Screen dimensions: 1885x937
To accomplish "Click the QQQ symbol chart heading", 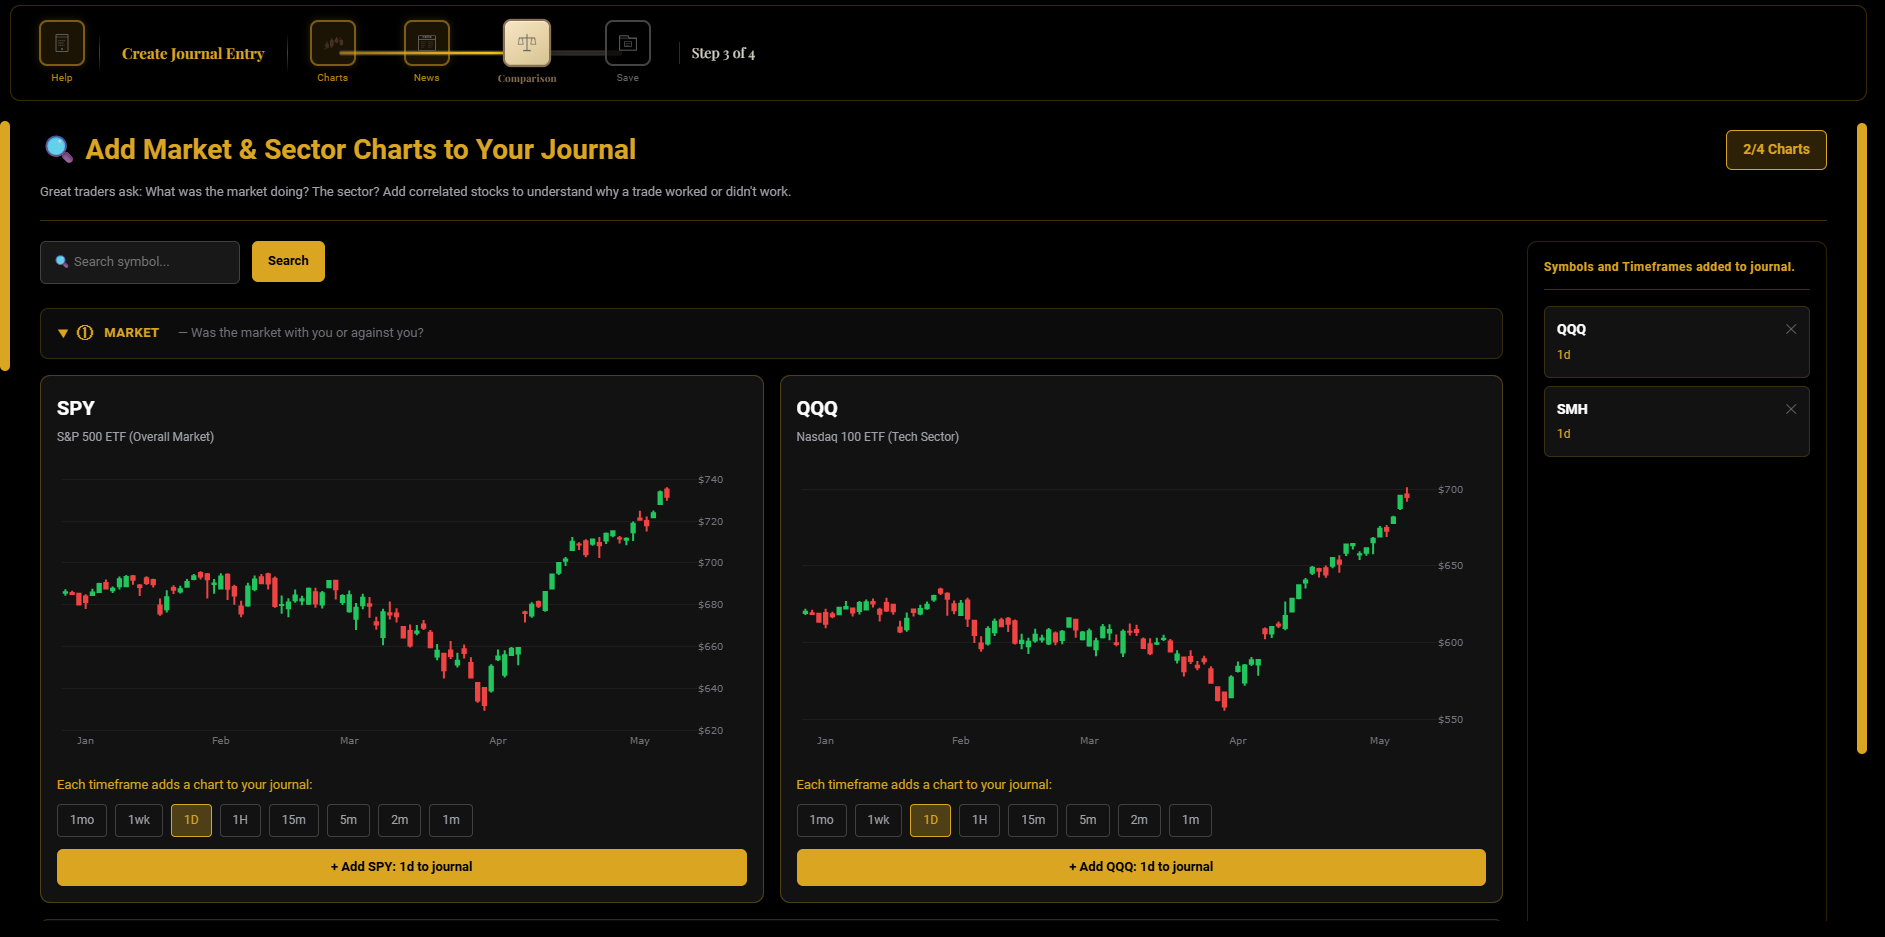I will point(817,408).
